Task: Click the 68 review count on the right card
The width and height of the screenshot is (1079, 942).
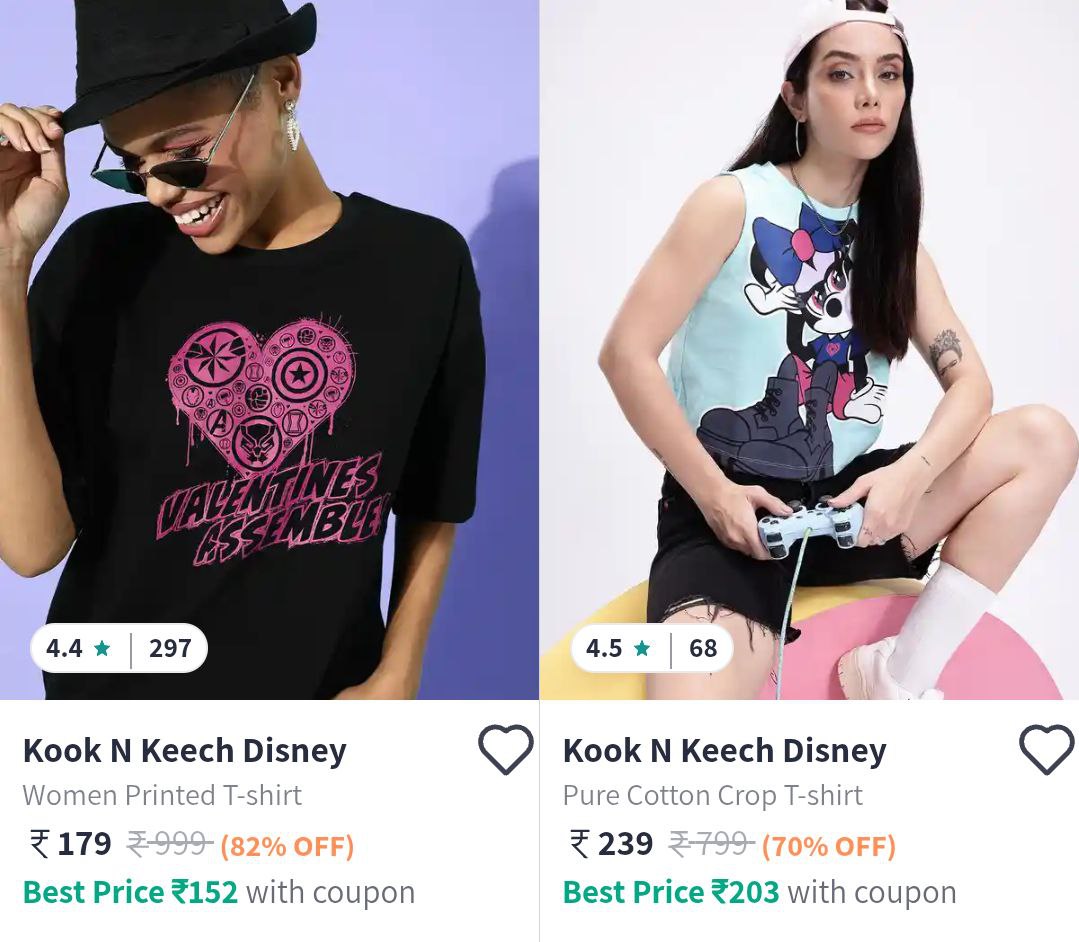Action: click(x=703, y=649)
